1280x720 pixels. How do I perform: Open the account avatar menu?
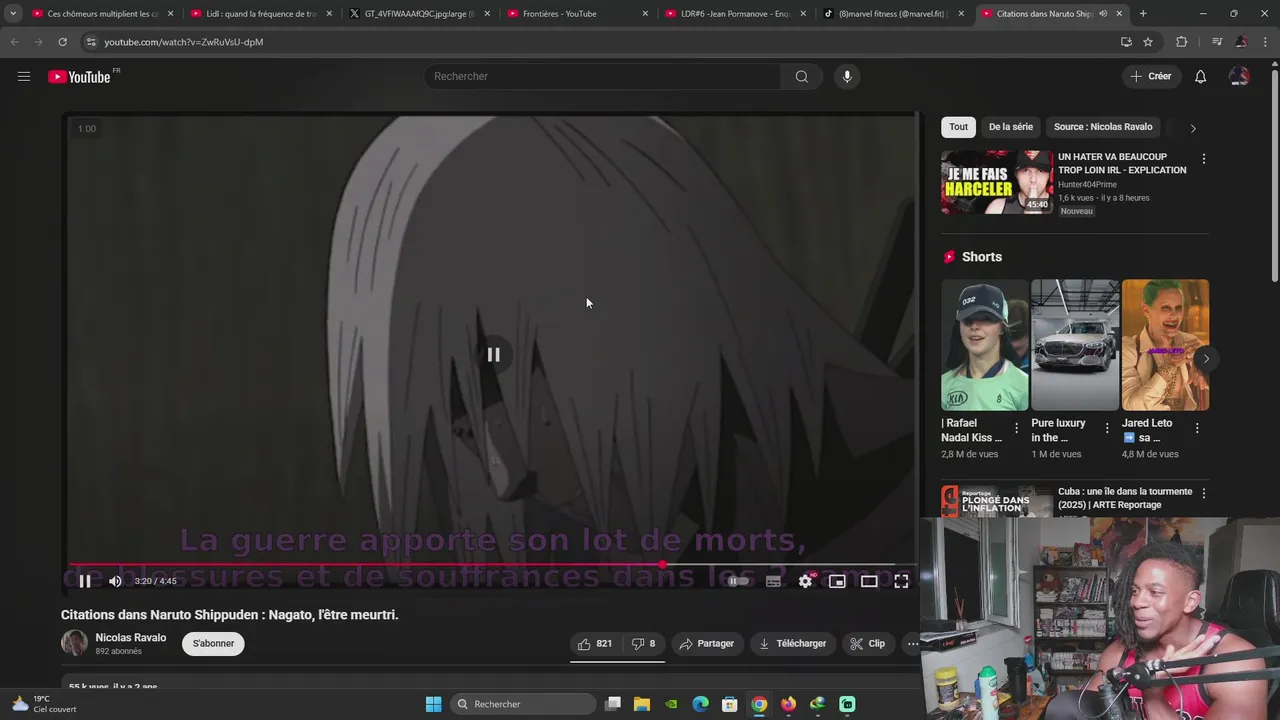click(x=1239, y=76)
